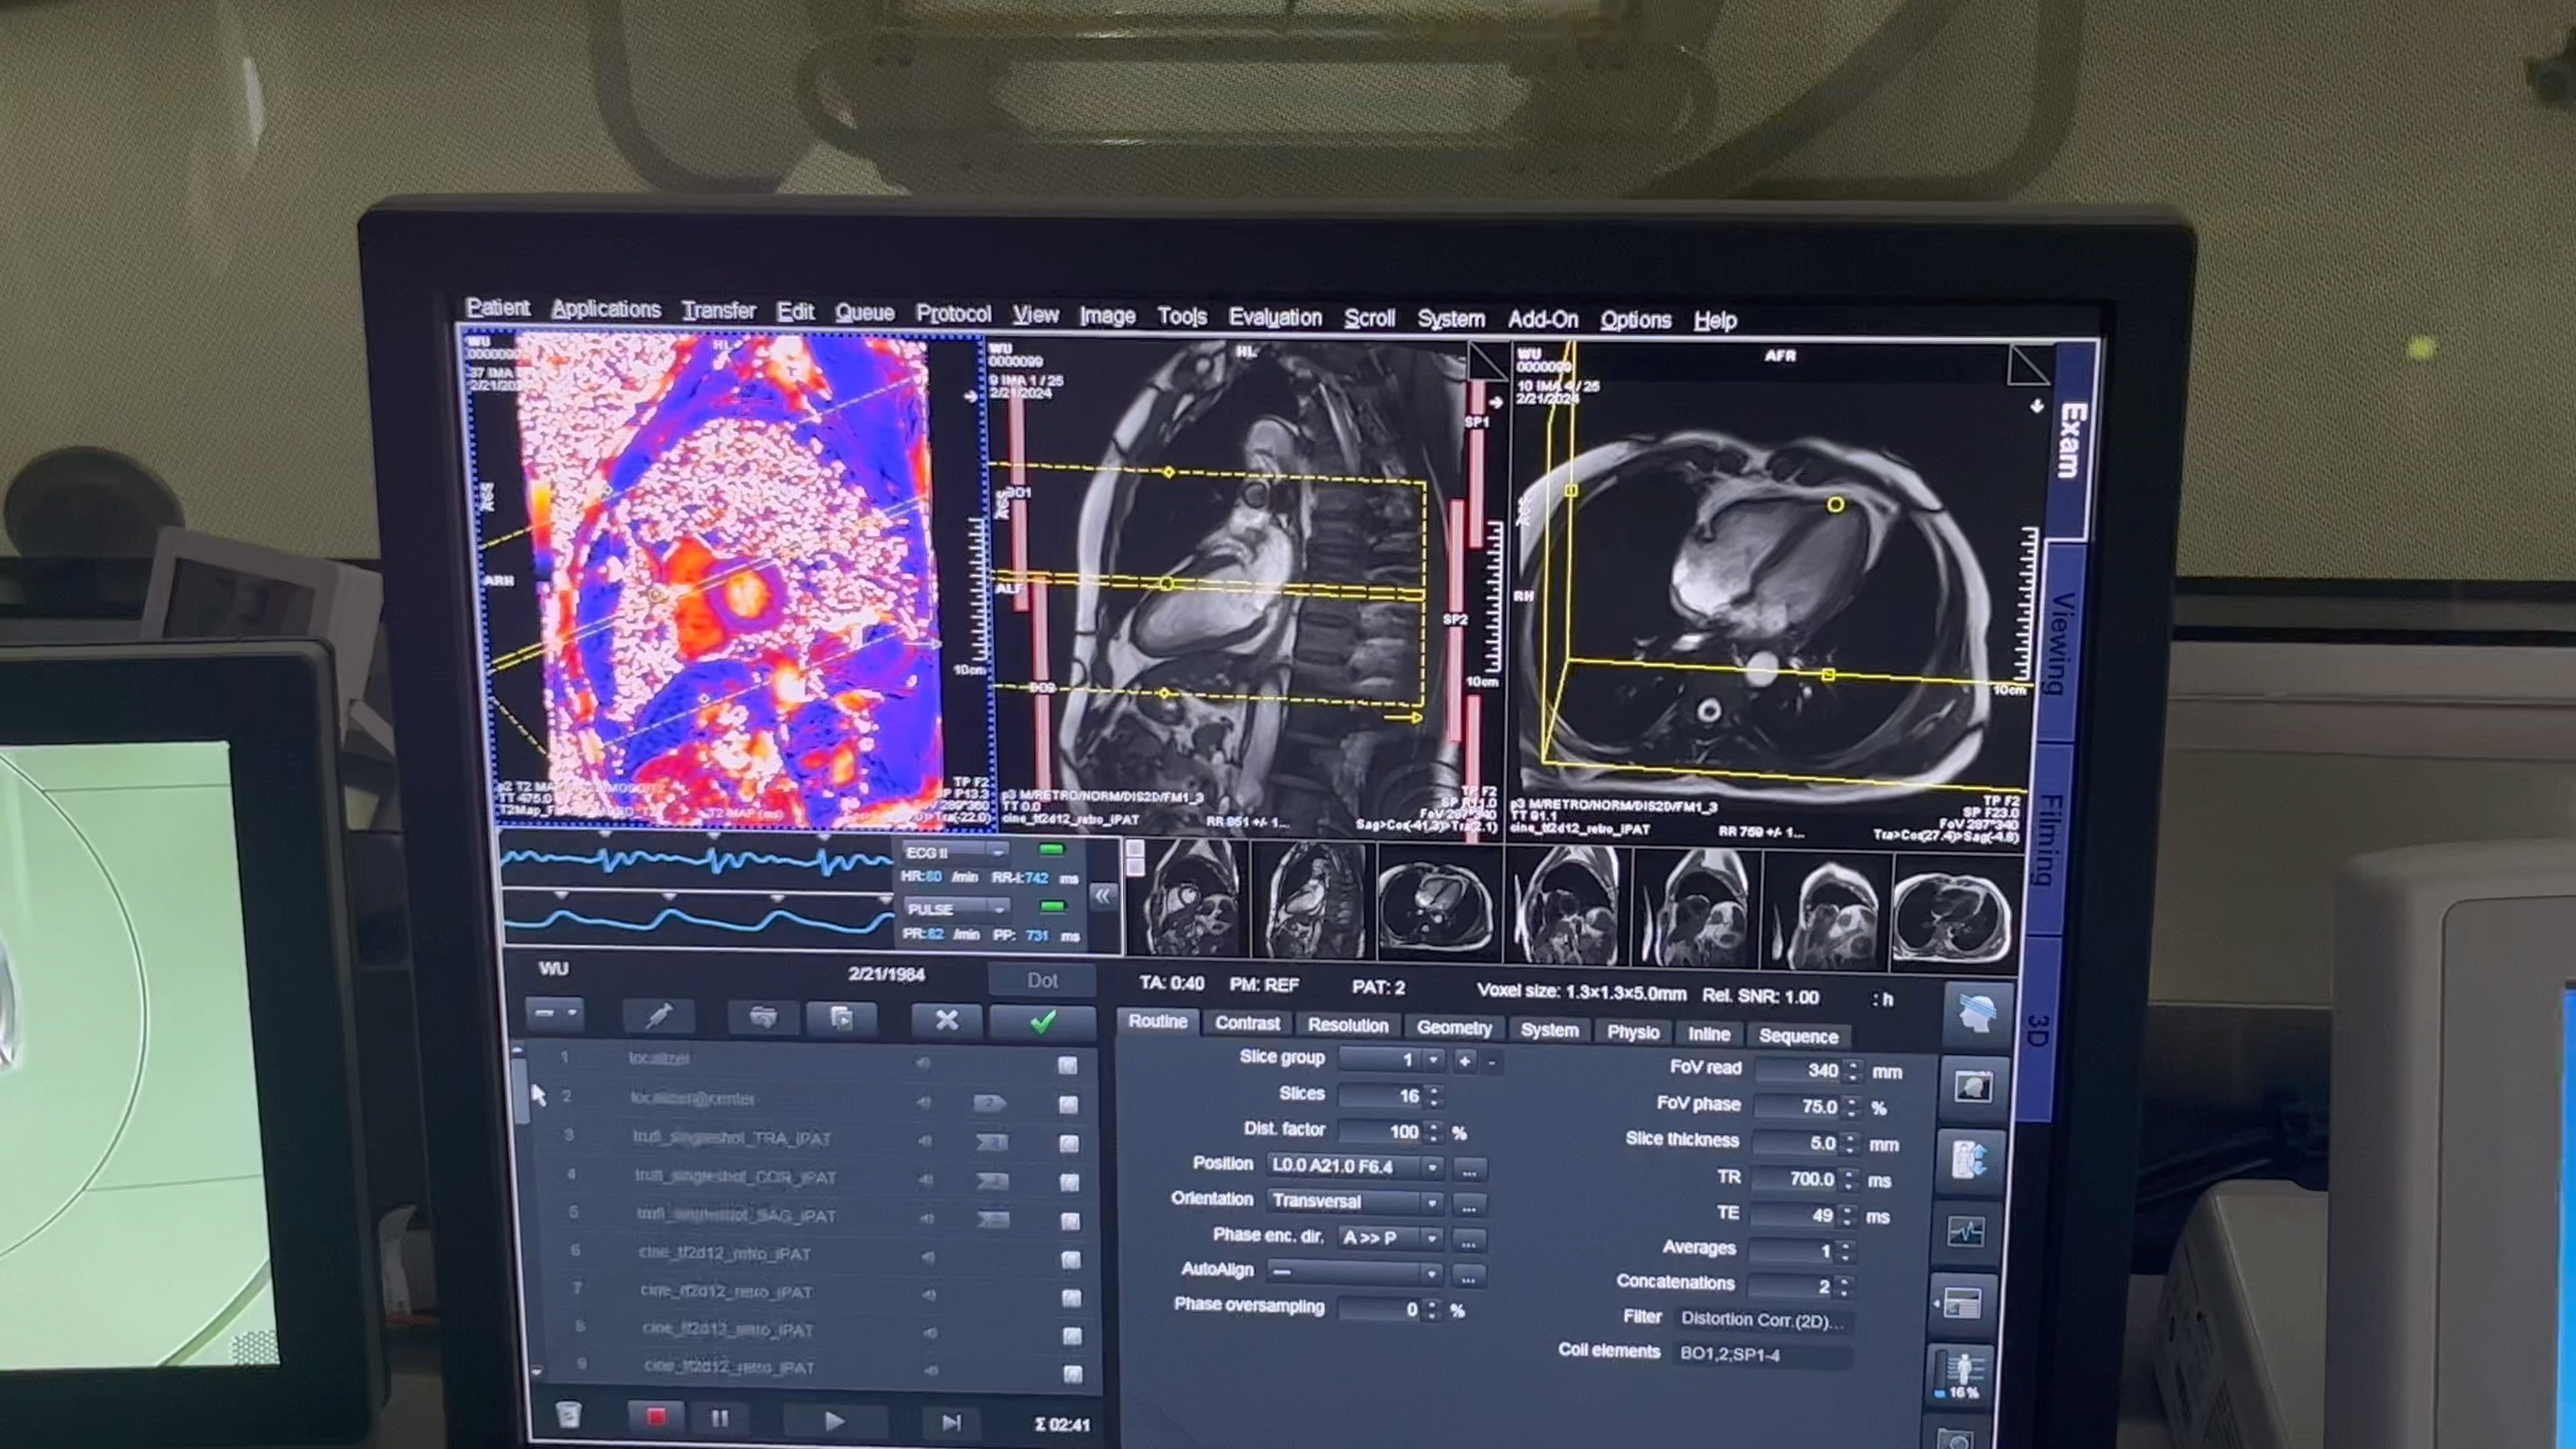
Task: Click the trash can delete icon
Action: (x=568, y=1414)
